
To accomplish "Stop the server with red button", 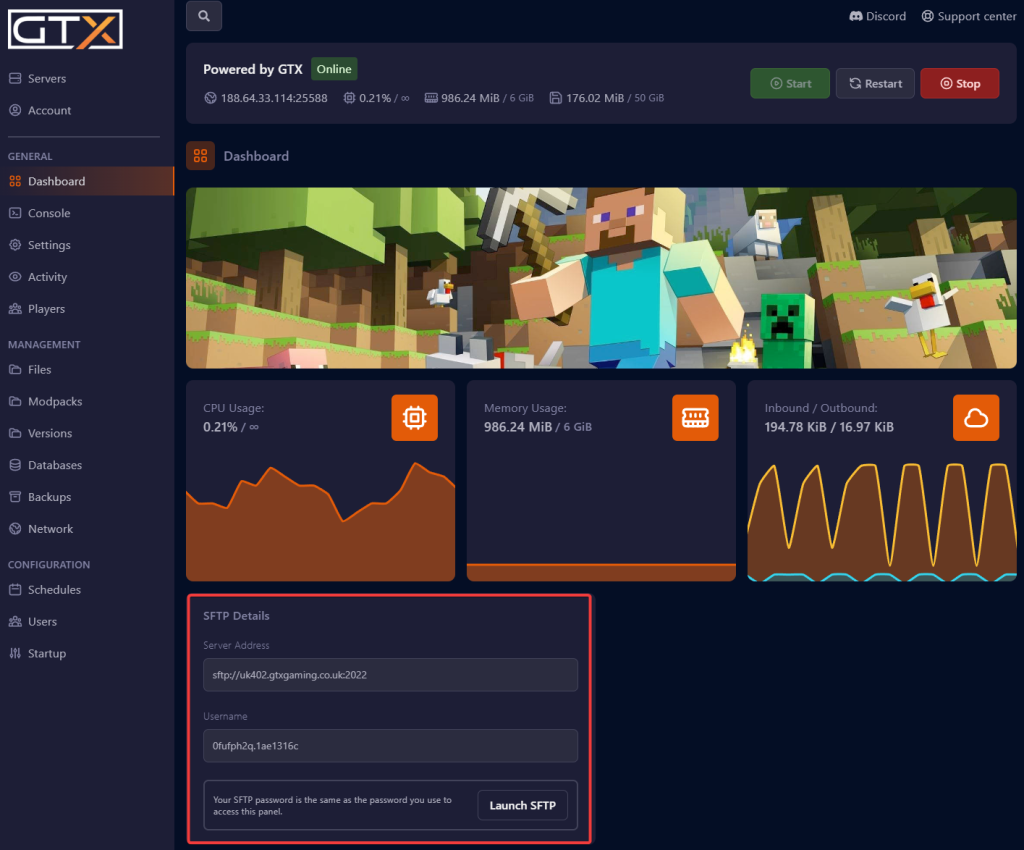I will [x=959, y=84].
